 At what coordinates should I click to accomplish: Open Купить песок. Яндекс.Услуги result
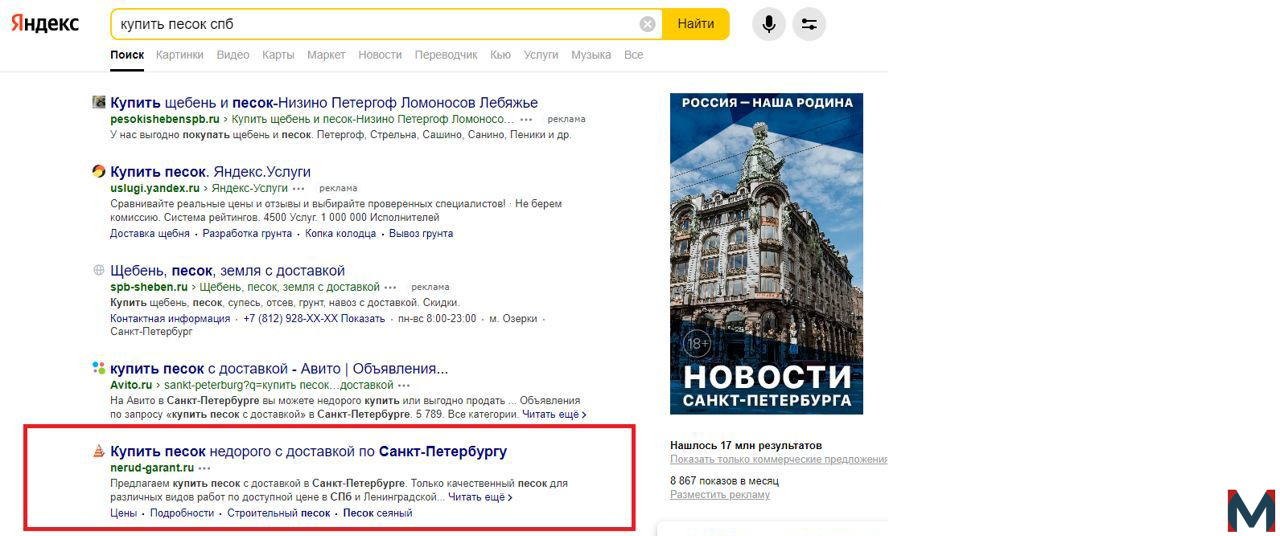point(210,171)
